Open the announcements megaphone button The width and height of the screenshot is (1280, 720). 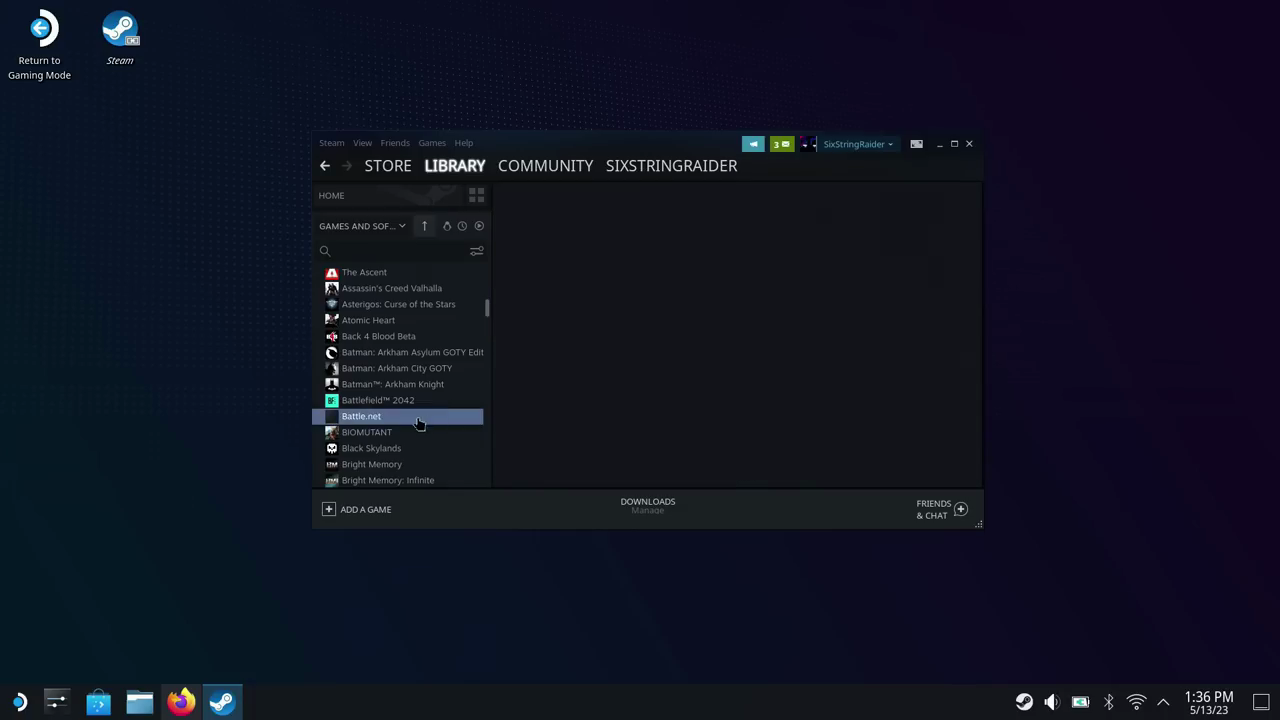[753, 144]
